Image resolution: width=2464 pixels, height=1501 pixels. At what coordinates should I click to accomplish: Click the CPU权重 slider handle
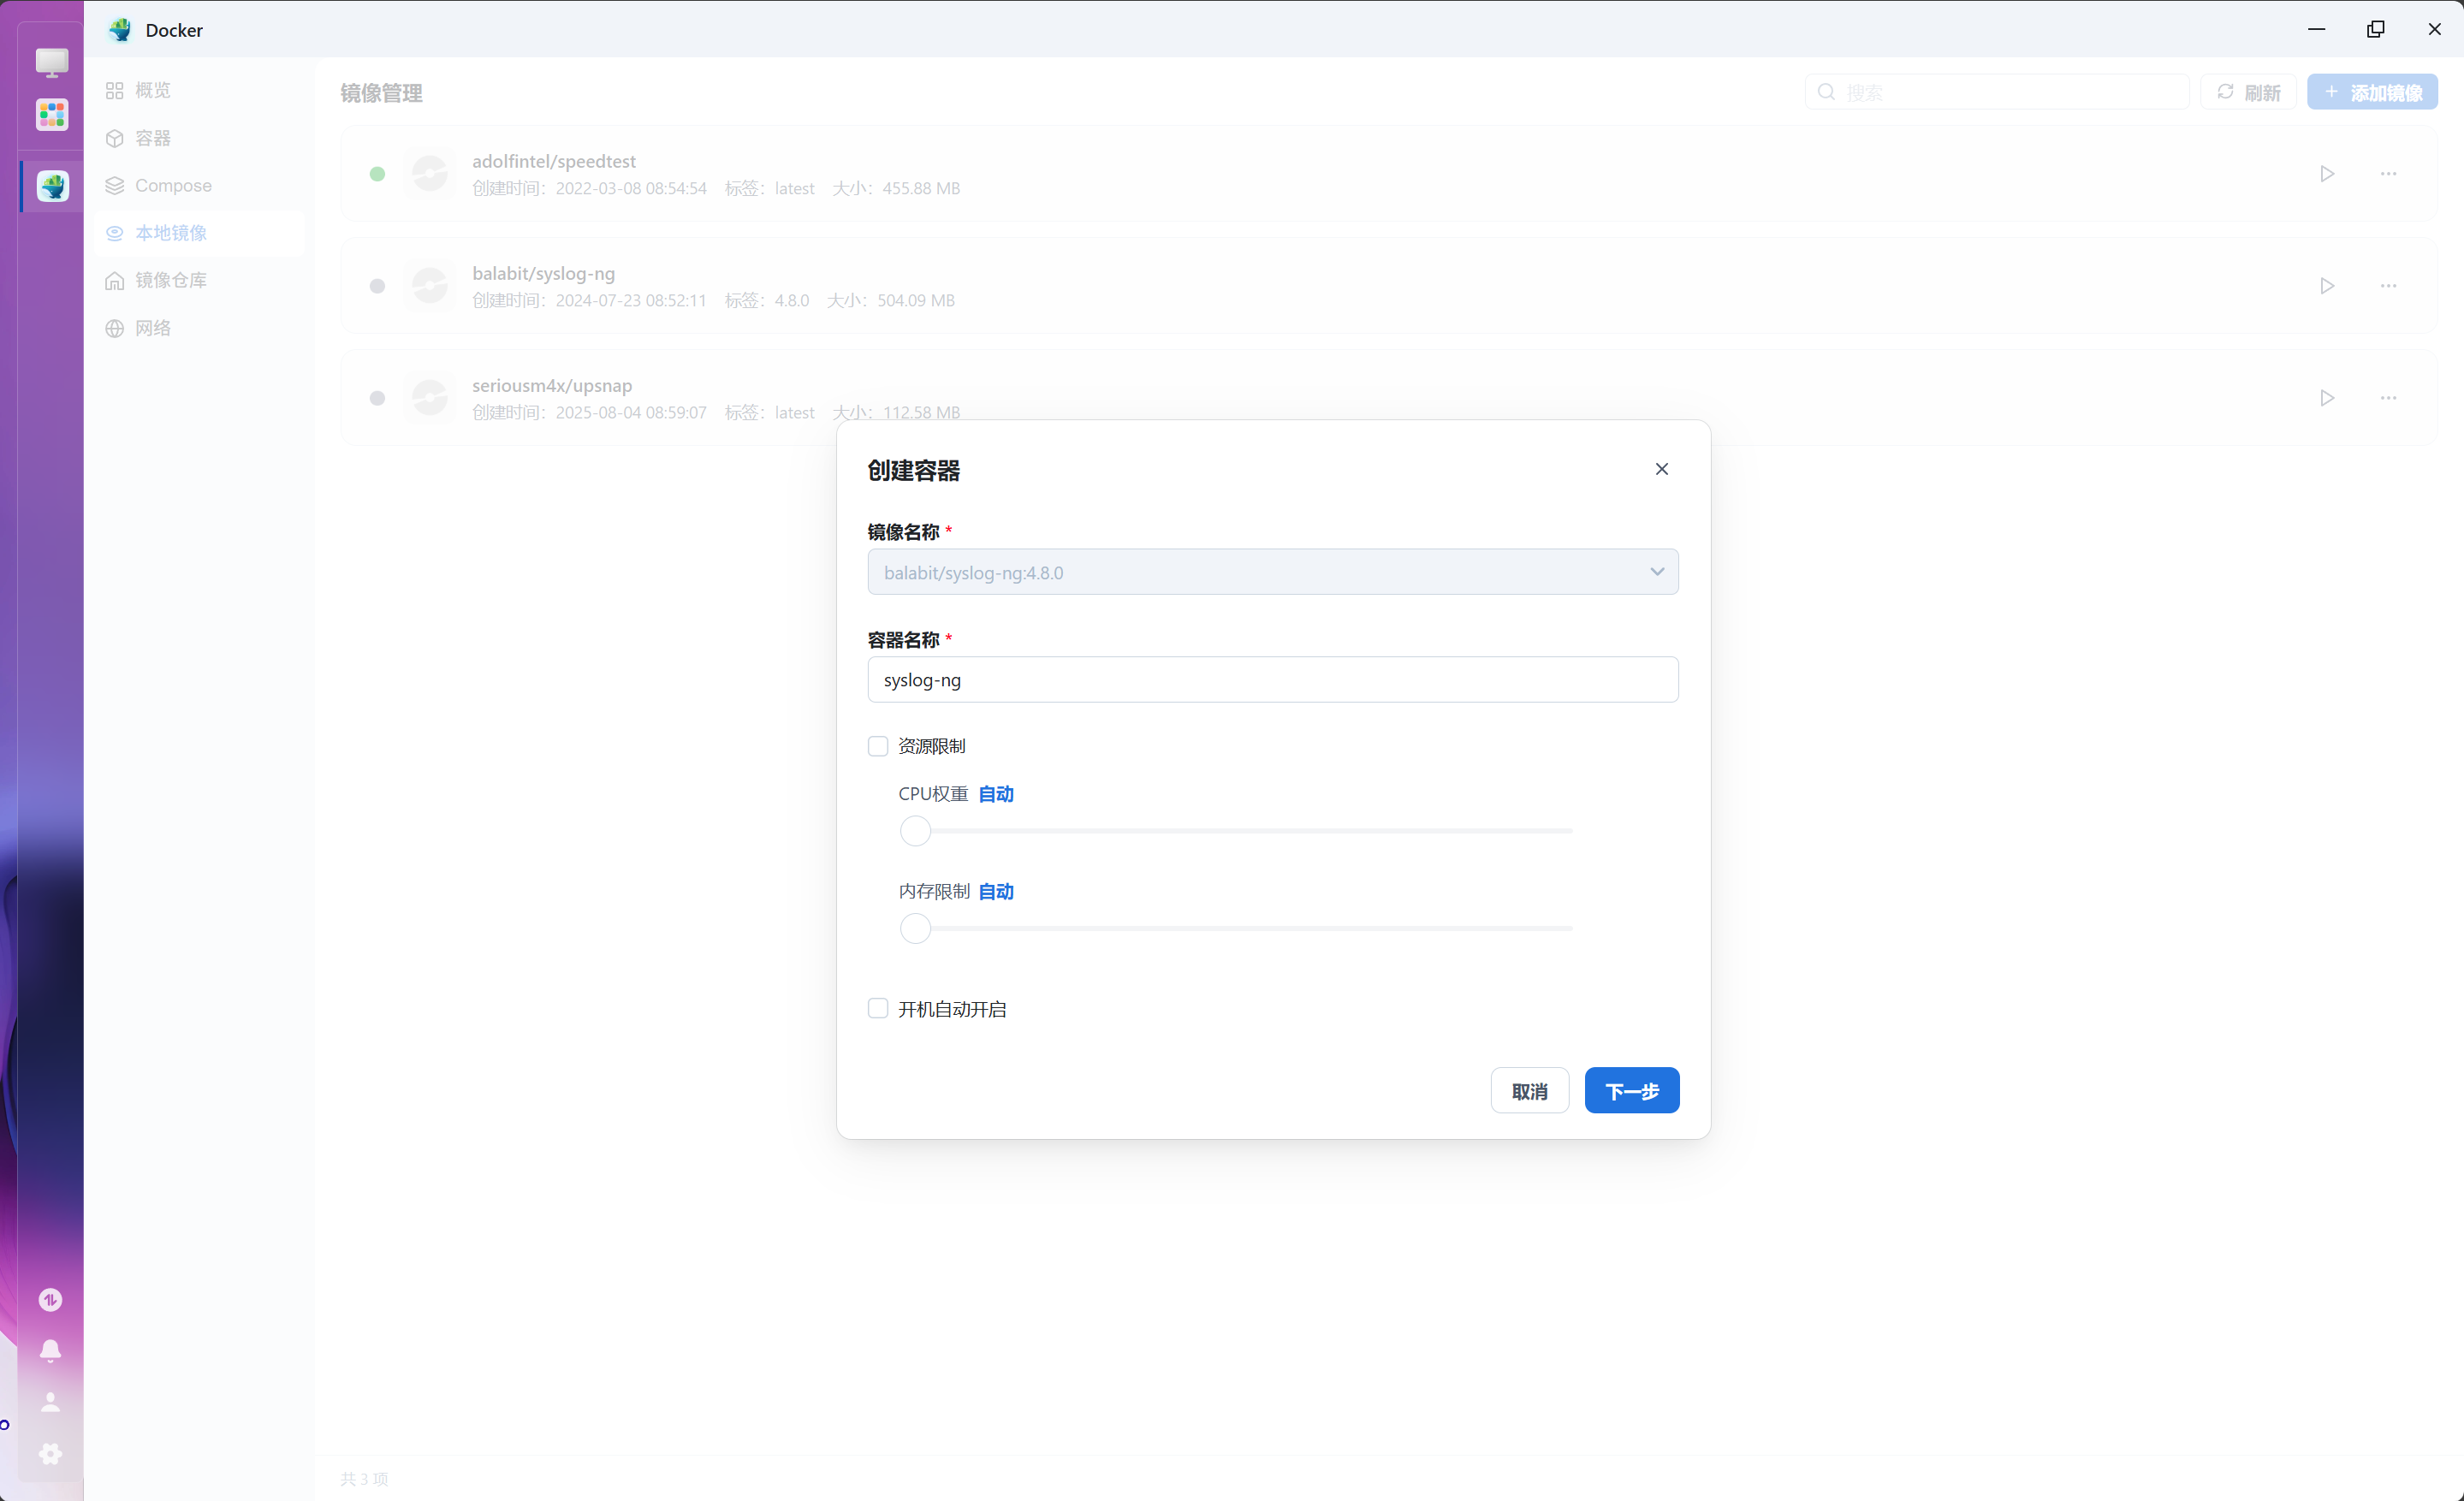point(915,831)
